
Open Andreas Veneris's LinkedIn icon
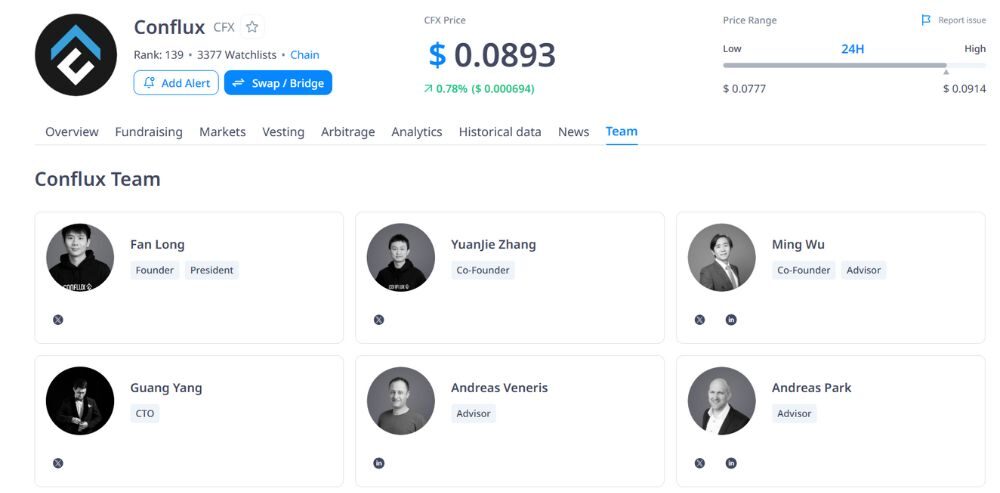click(x=379, y=463)
